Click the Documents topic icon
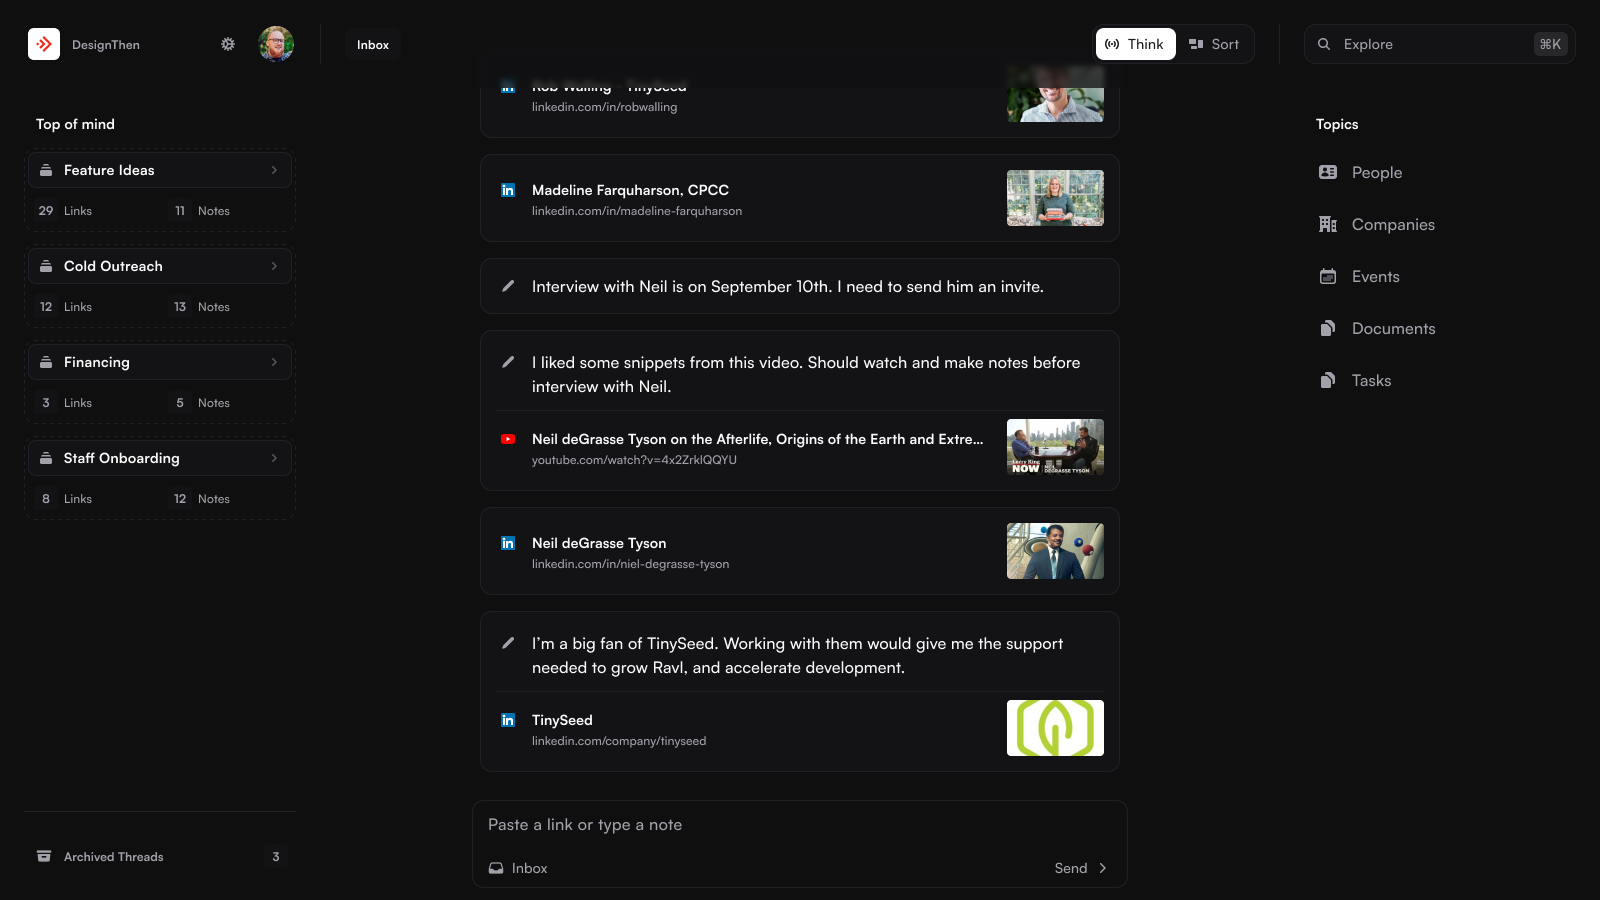 tap(1328, 328)
